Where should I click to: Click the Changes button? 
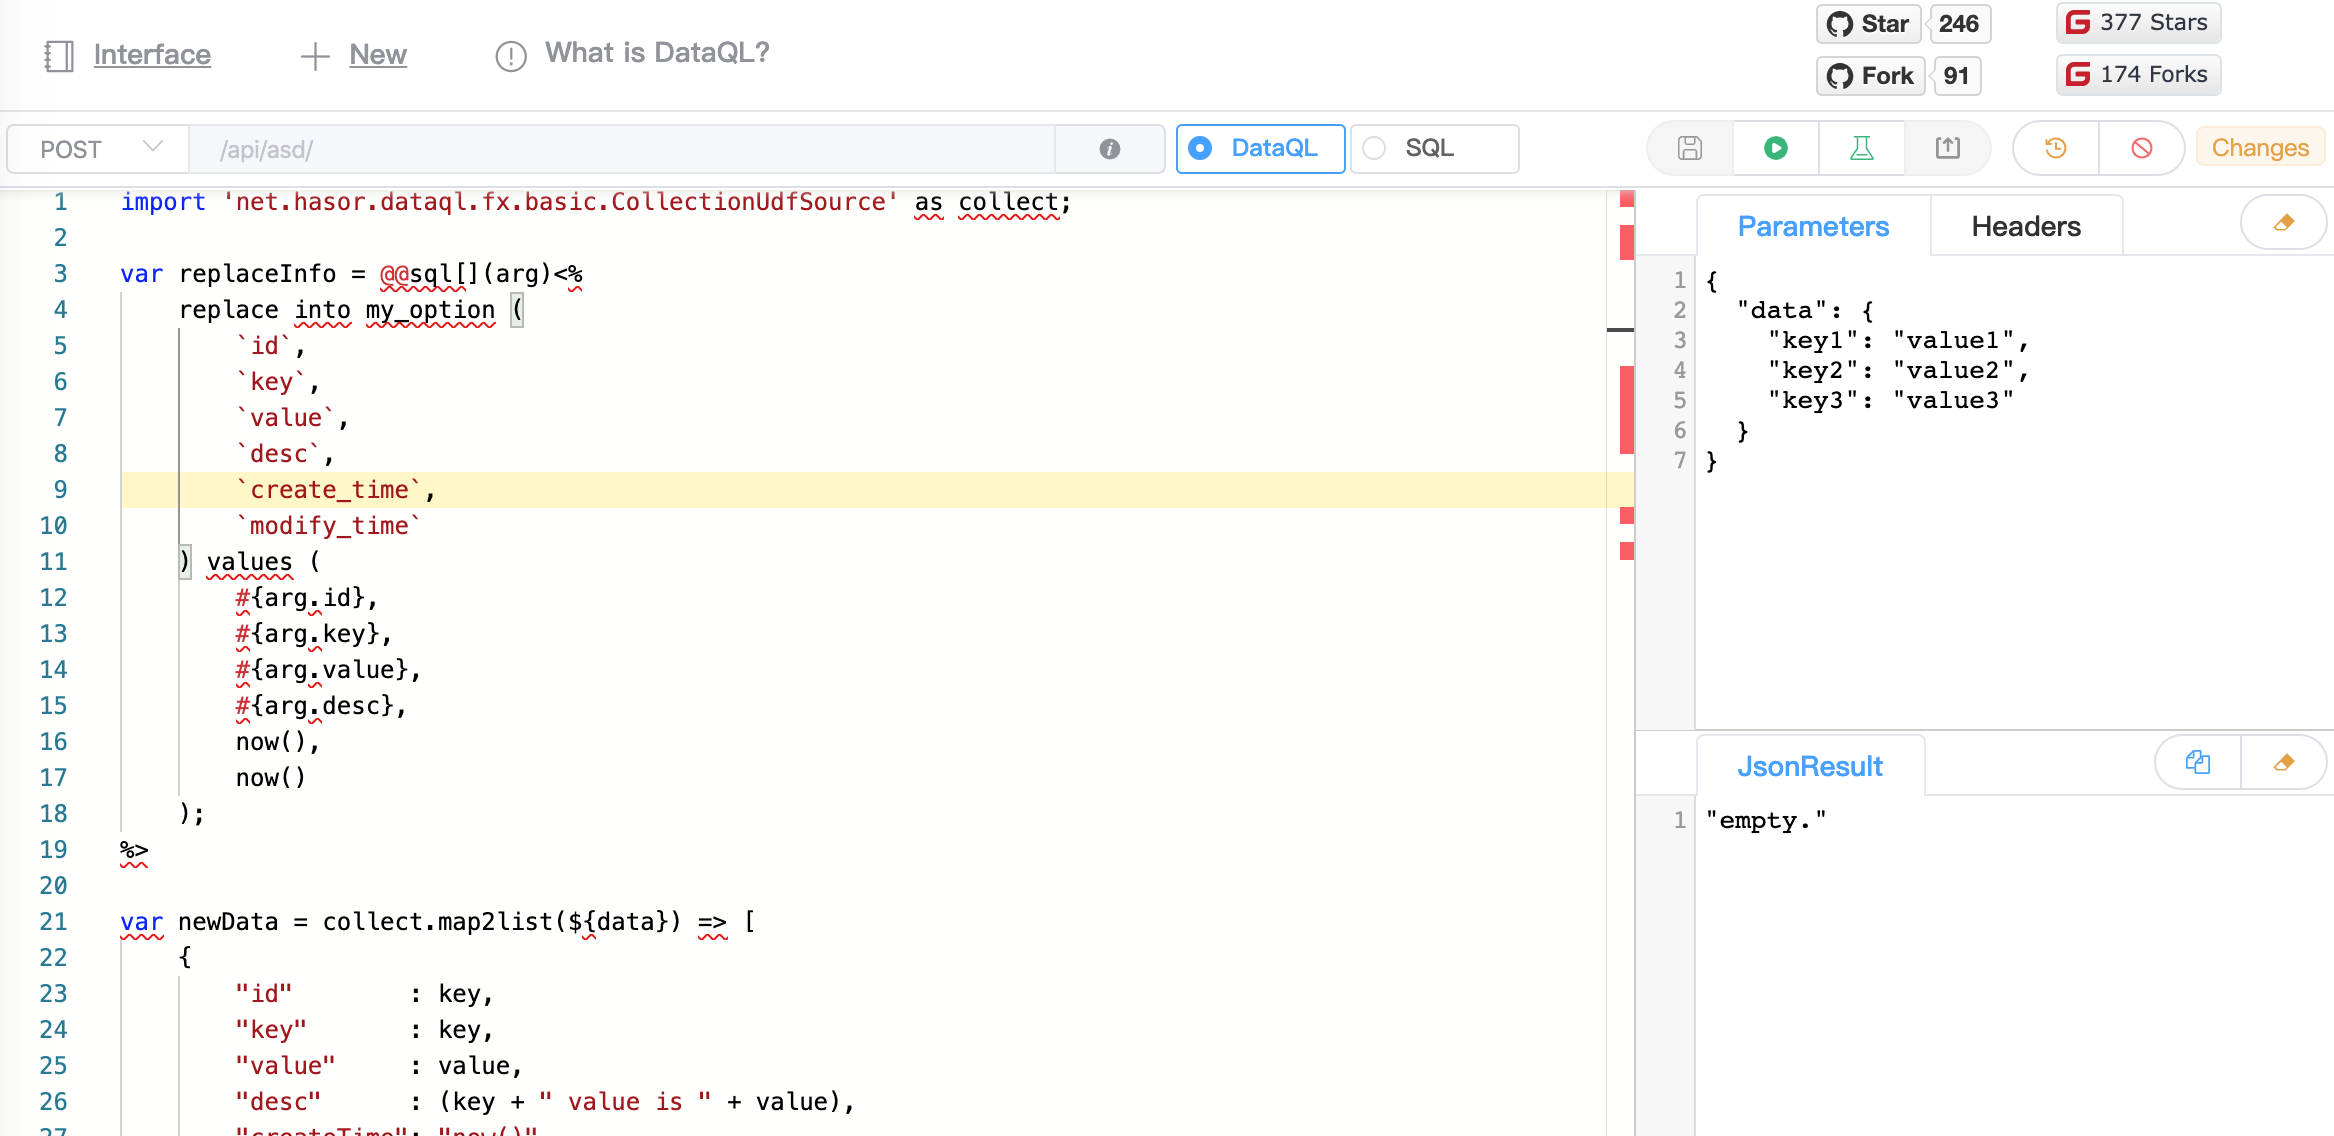click(x=2259, y=148)
